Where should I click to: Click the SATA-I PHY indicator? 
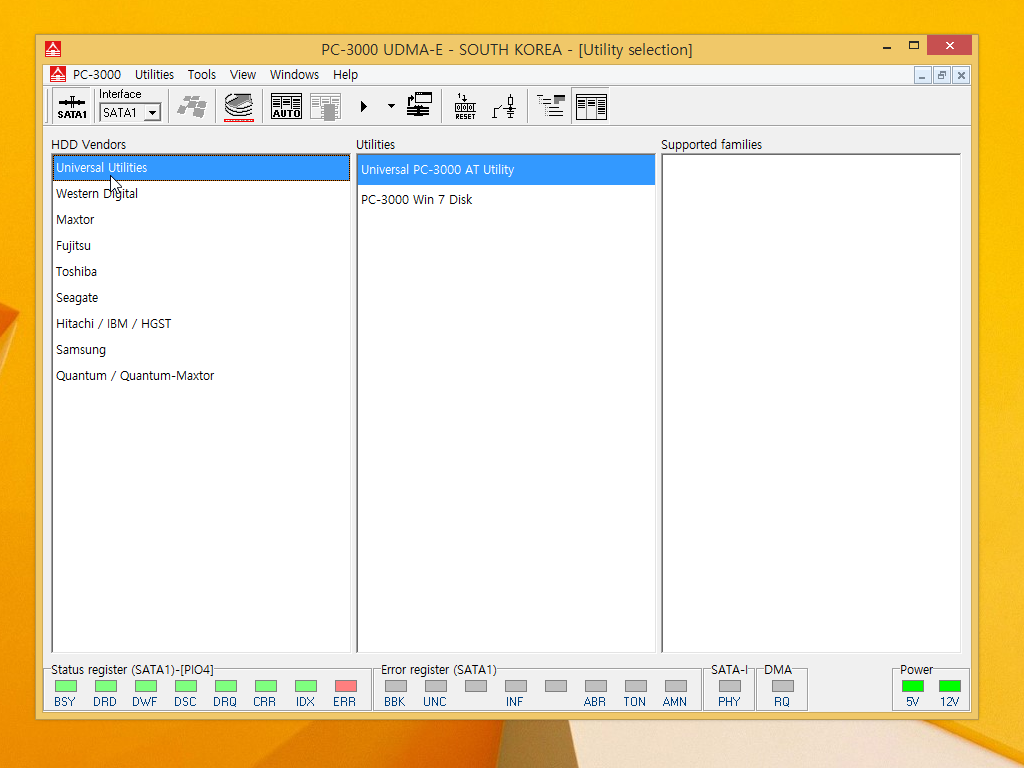[x=729, y=686]
